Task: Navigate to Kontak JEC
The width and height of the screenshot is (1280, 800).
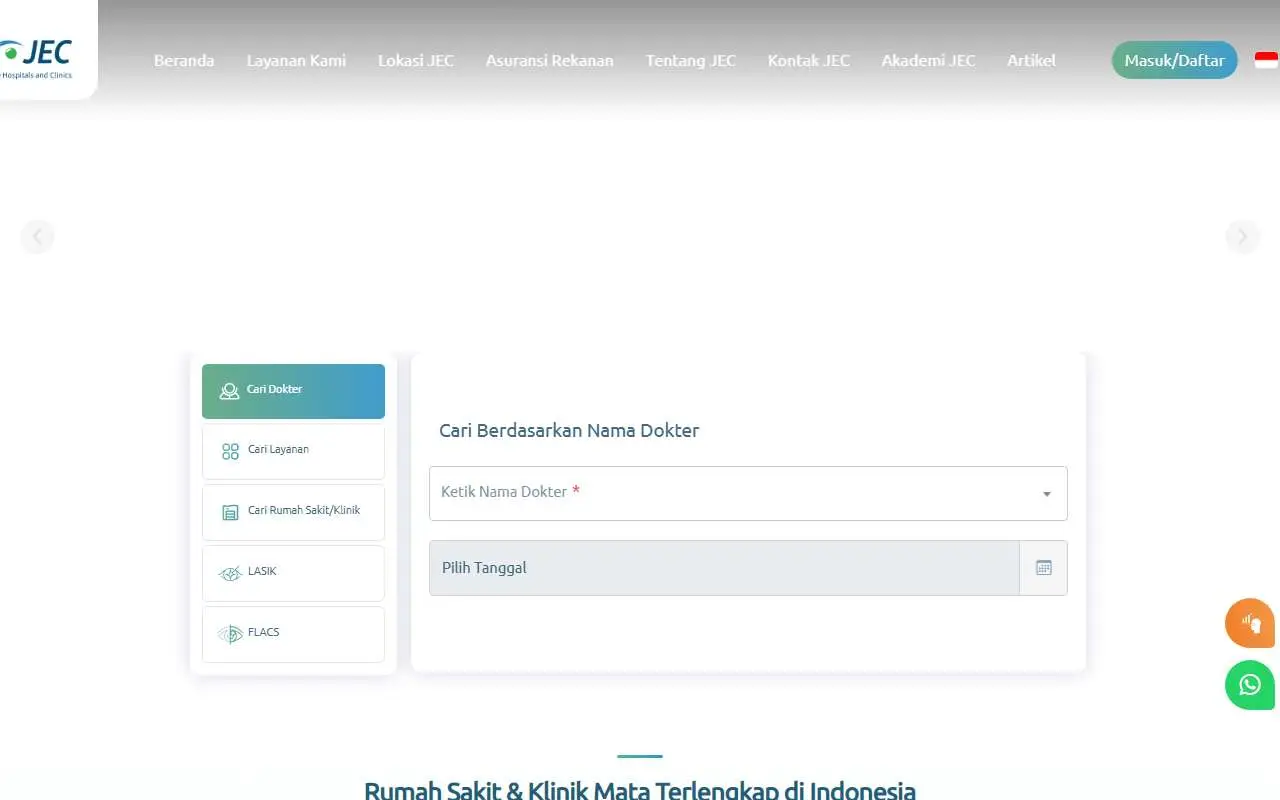Action: coord(809,60)
